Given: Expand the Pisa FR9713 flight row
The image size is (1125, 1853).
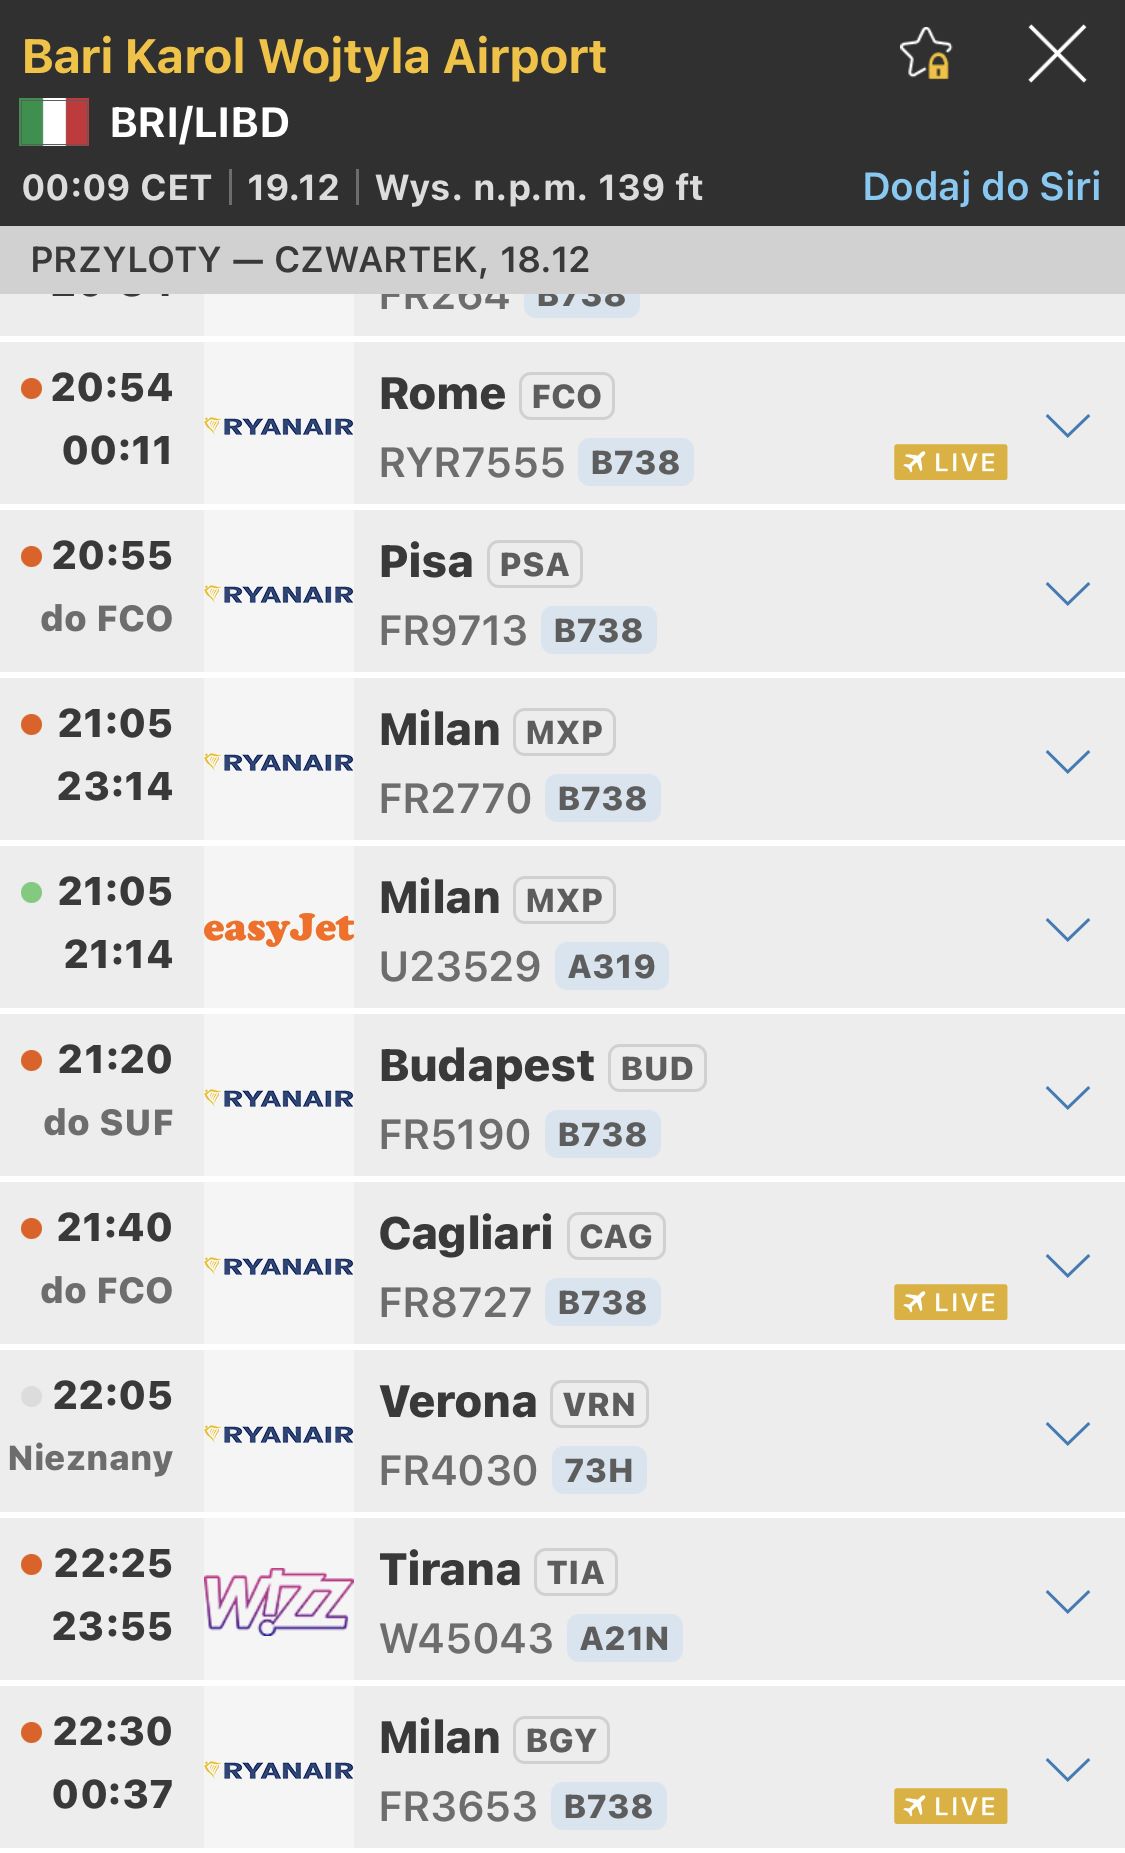Looking at the screenshot, I should 1067,594.
